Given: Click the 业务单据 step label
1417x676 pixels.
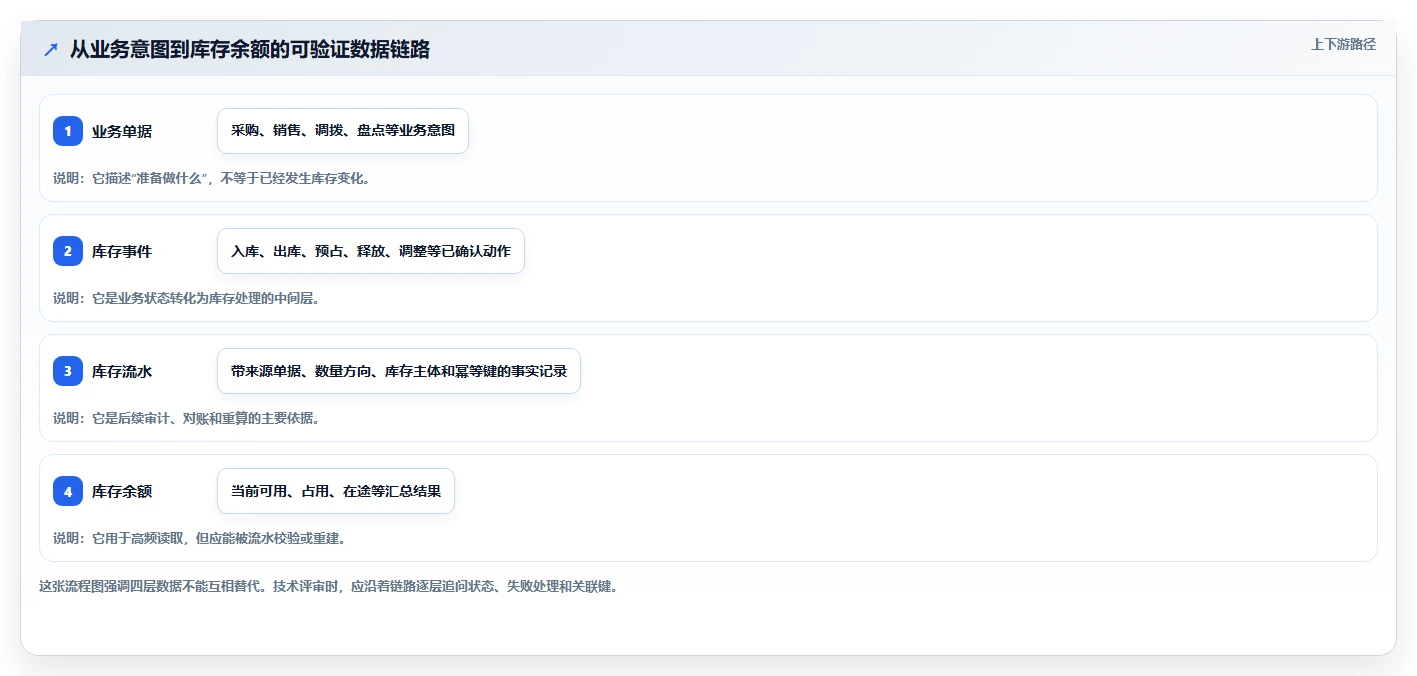Looking at the screenshot, I should click(x=122, y=131).
